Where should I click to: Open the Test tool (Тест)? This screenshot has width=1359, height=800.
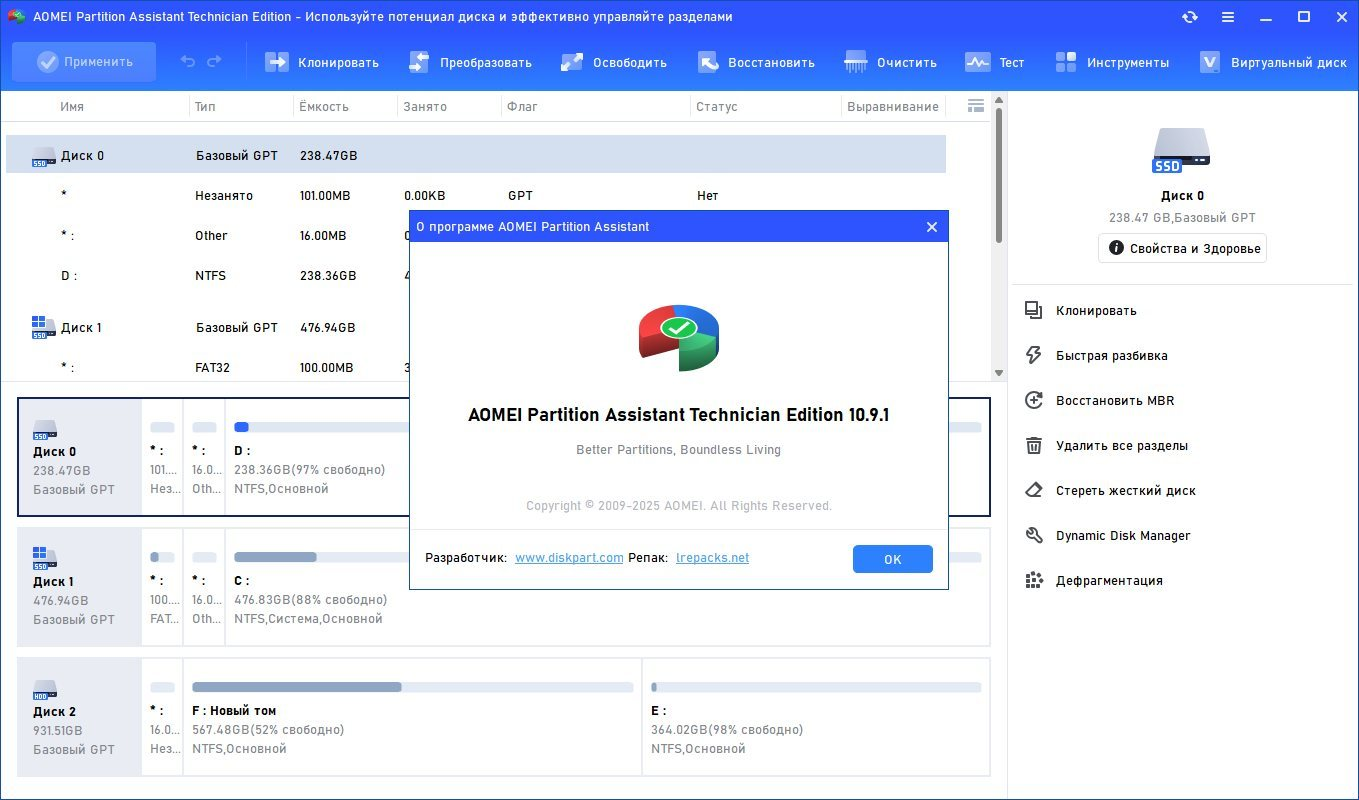coord(977,62)
